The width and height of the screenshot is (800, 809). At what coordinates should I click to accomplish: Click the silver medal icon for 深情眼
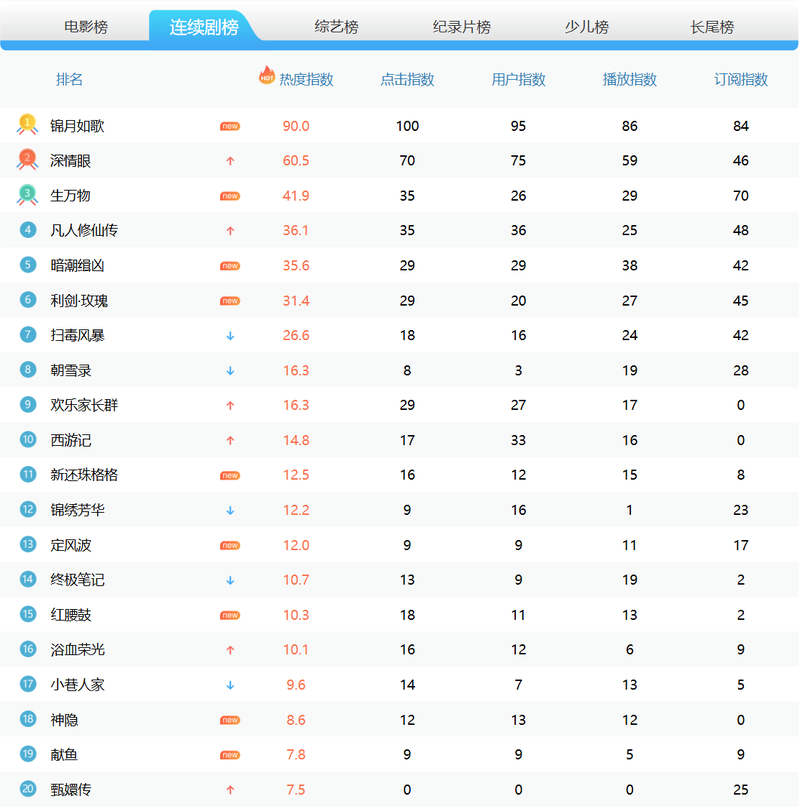[x=27, y=159]
